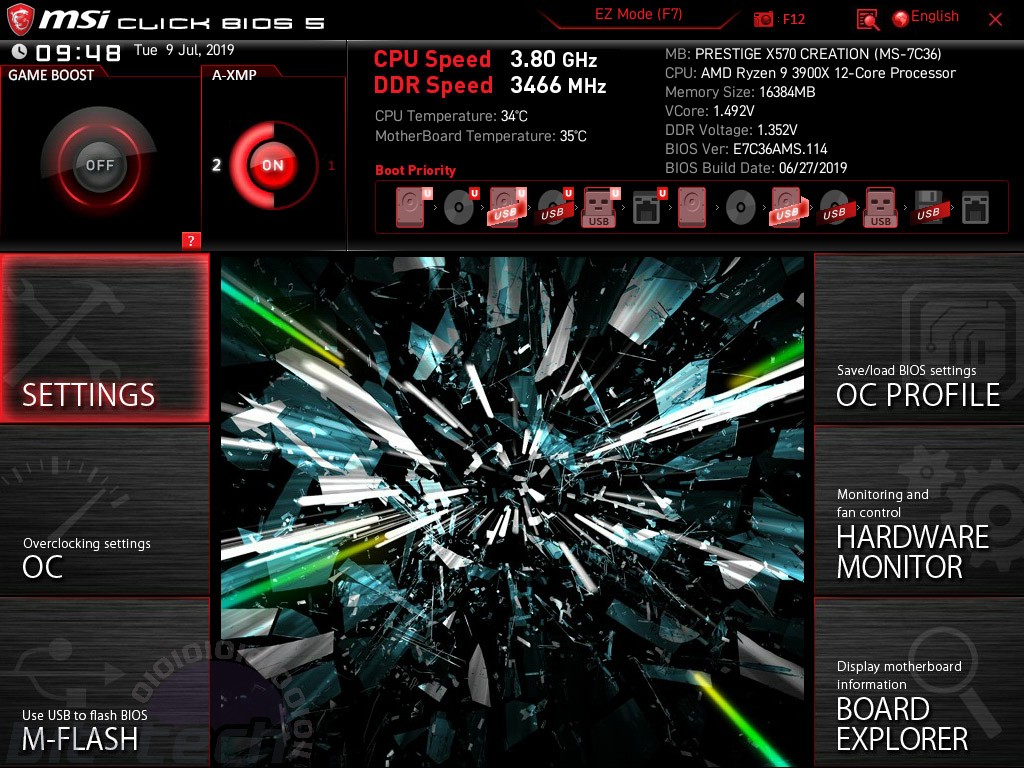Toggle the A-XMP knob currently ON
Viewport: 1024px width, 768px height.
click(273, 165)
